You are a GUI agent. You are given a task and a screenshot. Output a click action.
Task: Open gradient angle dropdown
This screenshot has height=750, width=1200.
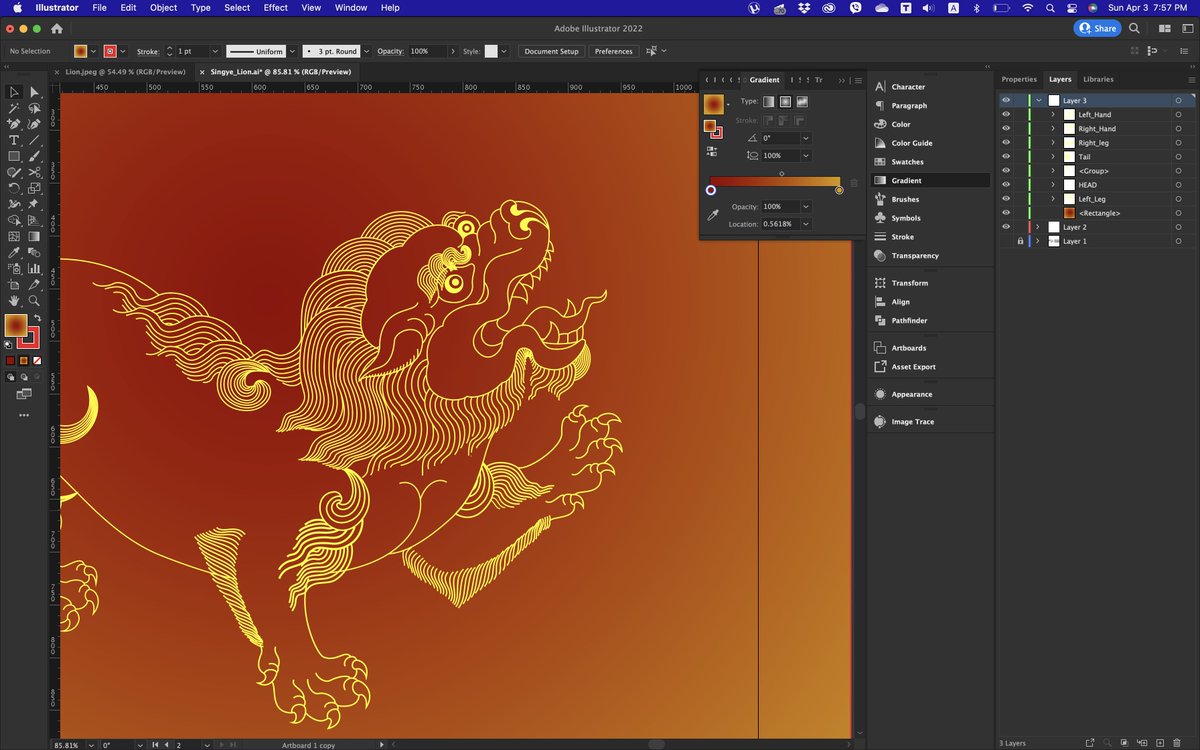pyautogui.click(x=806, y=138)
